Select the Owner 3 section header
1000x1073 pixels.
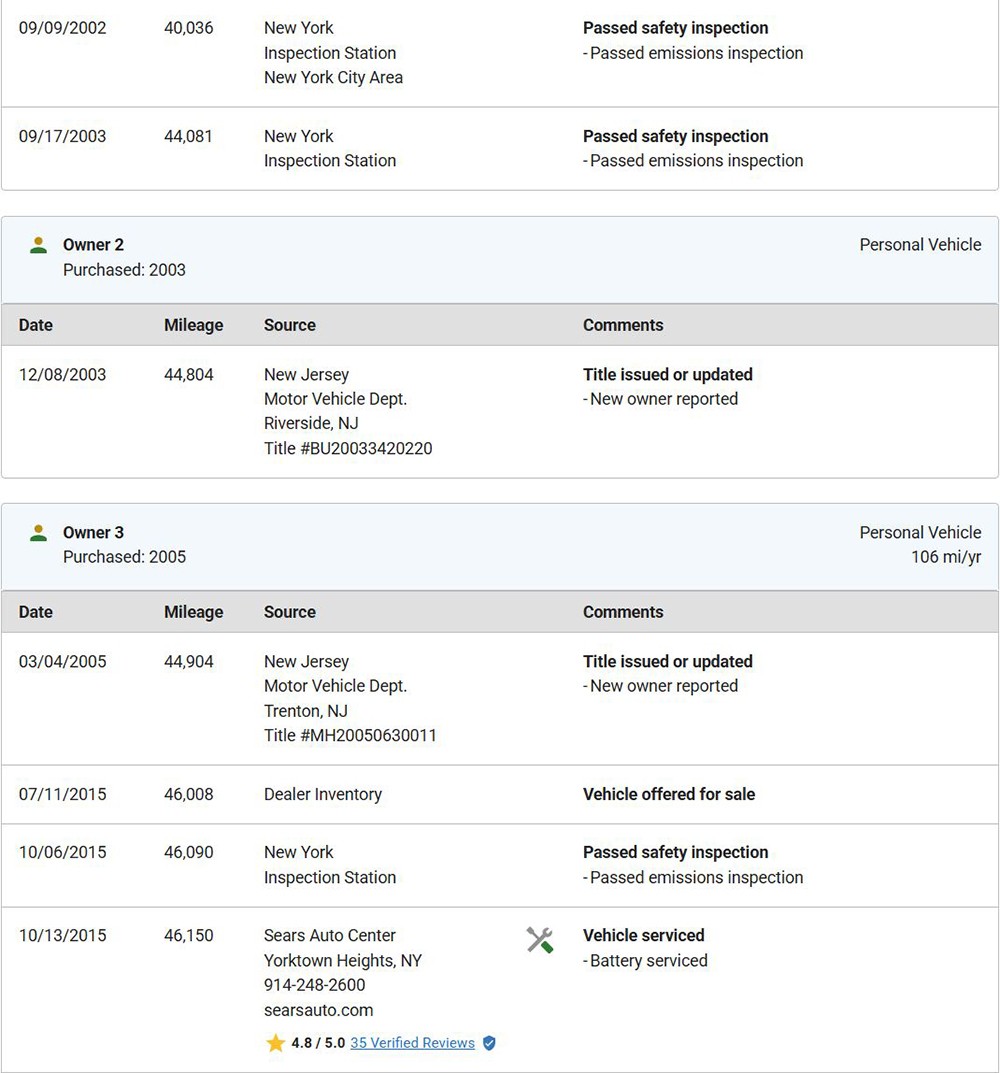(x=500, y=547)
